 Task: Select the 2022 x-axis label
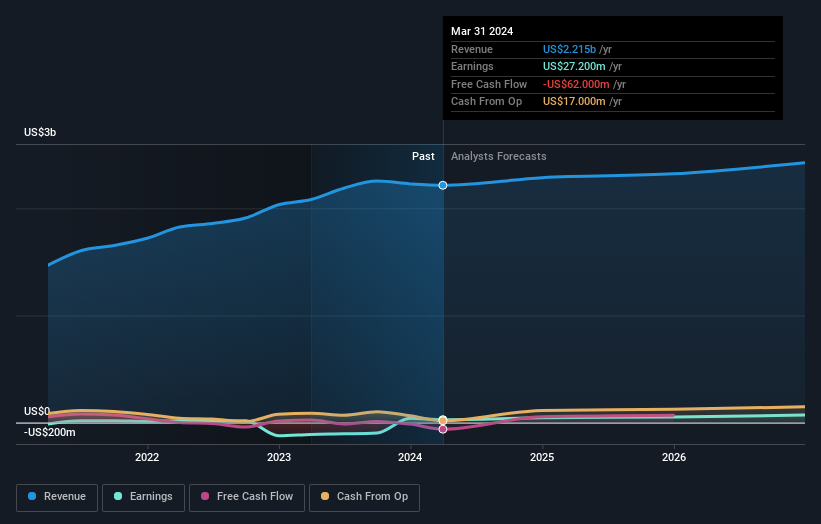(147, 458)
